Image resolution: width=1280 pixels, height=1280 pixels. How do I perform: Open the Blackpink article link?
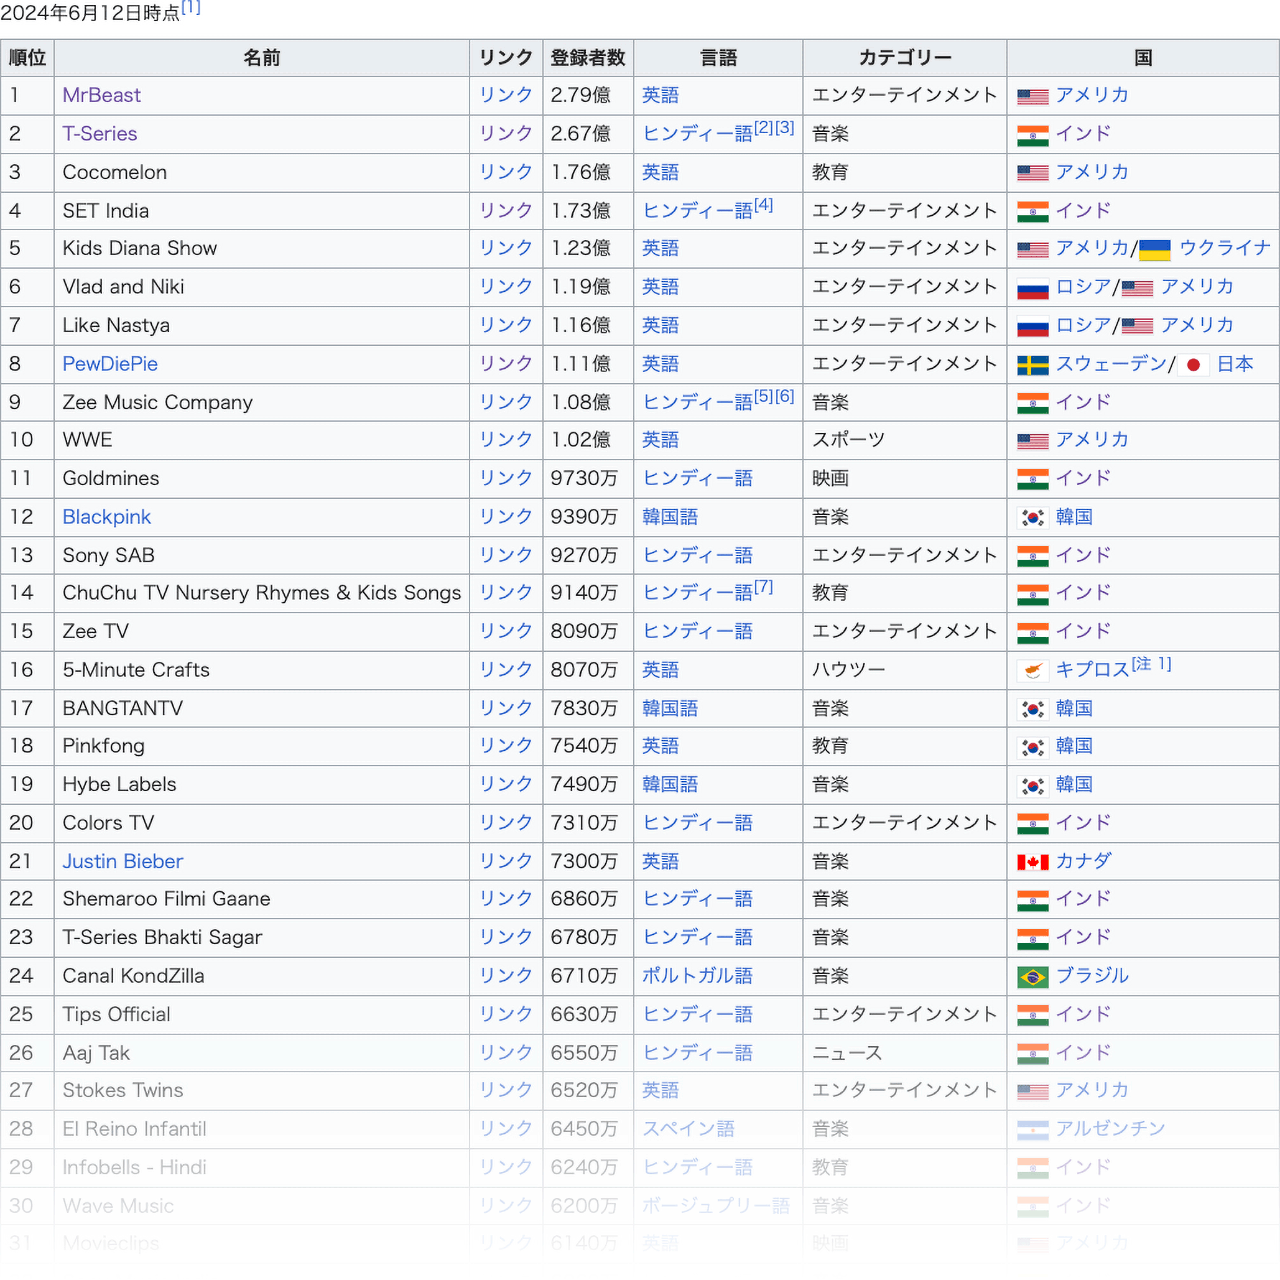[x=107, y=517]
